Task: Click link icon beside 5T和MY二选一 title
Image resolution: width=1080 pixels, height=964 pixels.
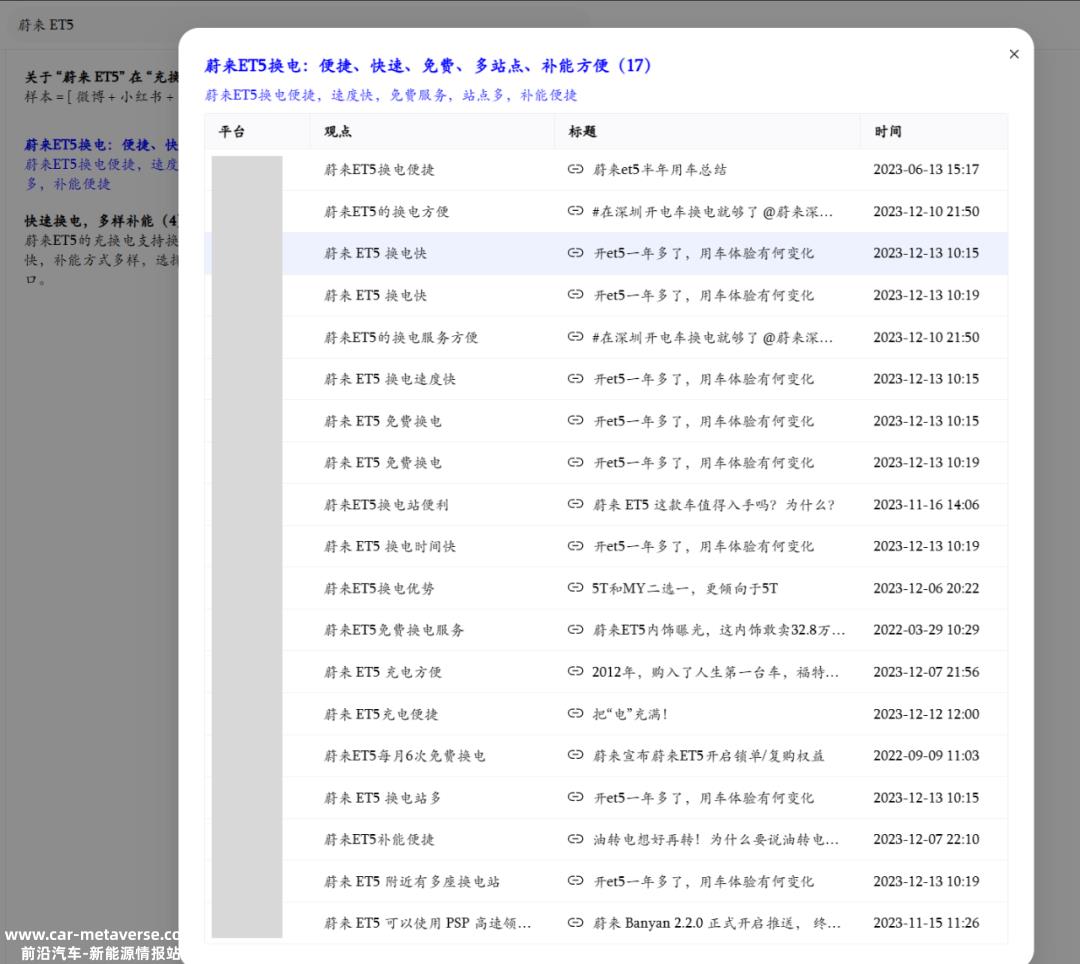Action: point(575,588)
